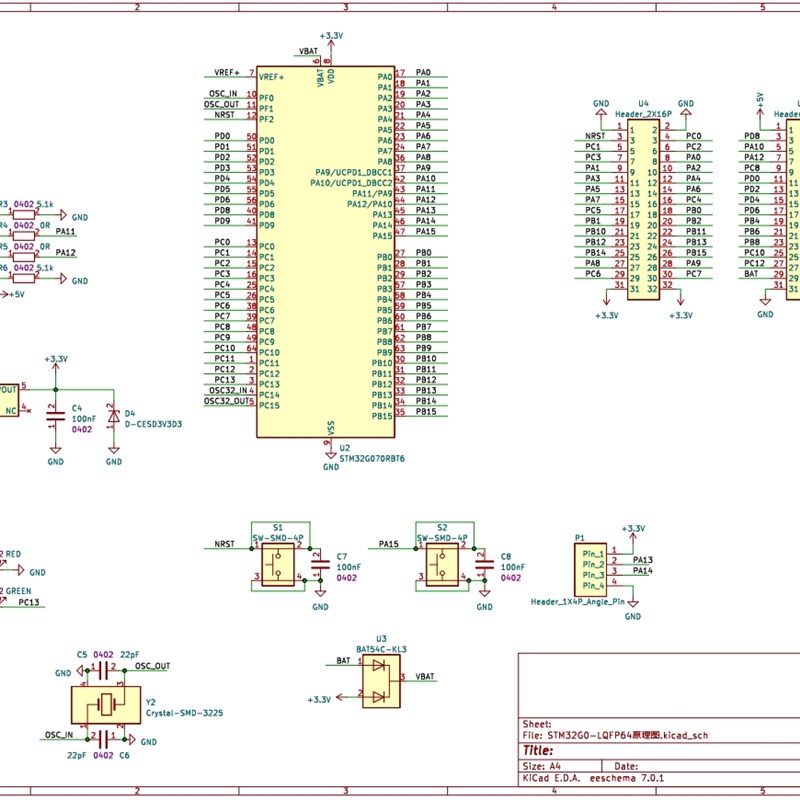
Task: Select the U4 2x16 header symbol body
Action: [643, 210]
